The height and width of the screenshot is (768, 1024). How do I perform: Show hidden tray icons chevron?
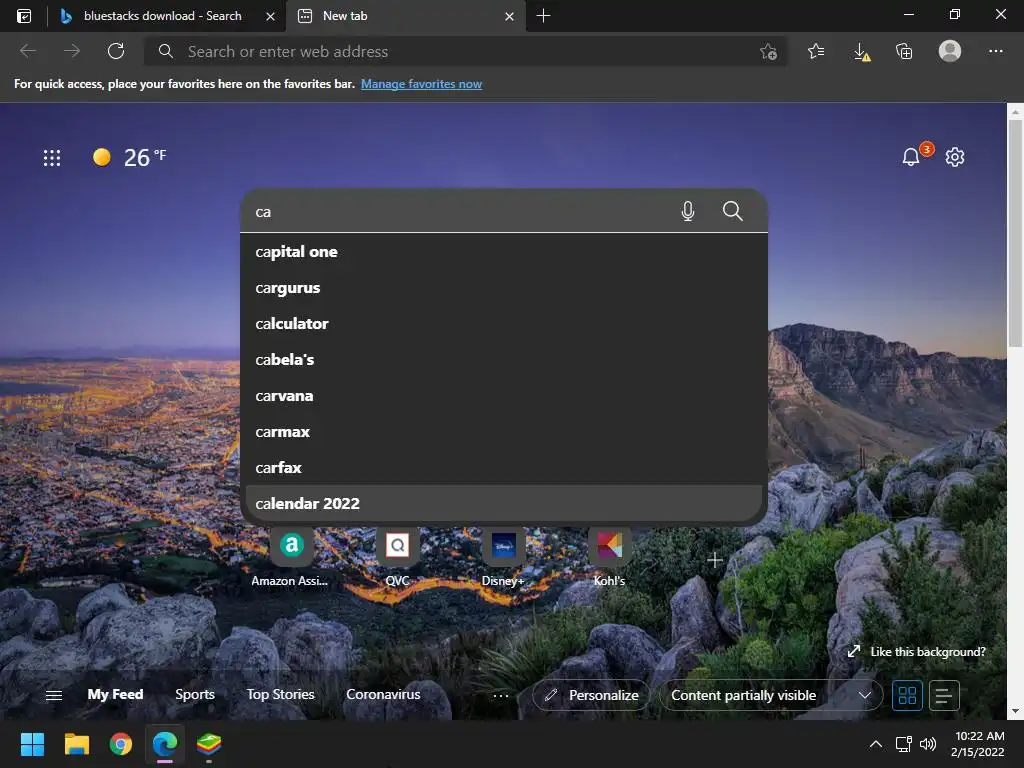pyautogui.click(x=876, y=744)
